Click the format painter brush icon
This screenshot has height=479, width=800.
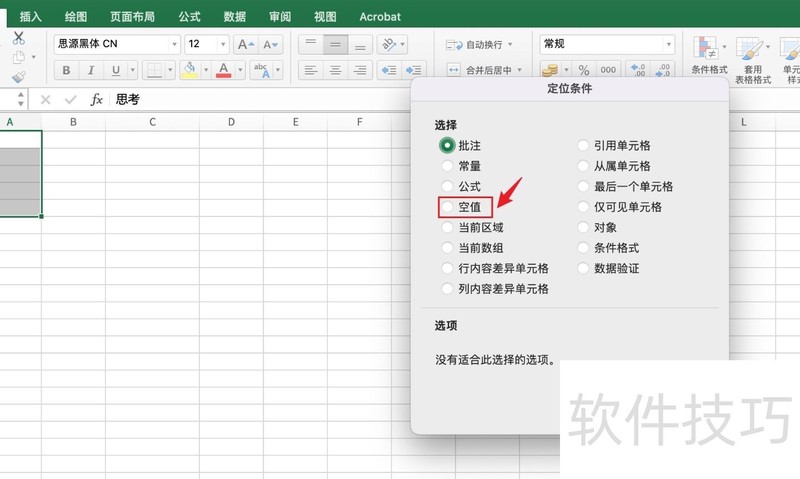click(18, 77)
